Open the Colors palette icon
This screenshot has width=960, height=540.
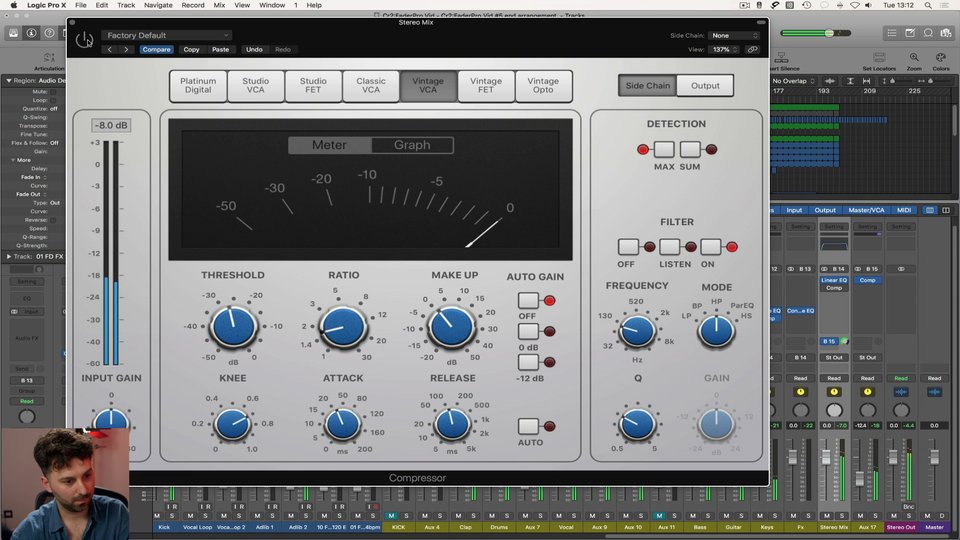tap(940, 58)
